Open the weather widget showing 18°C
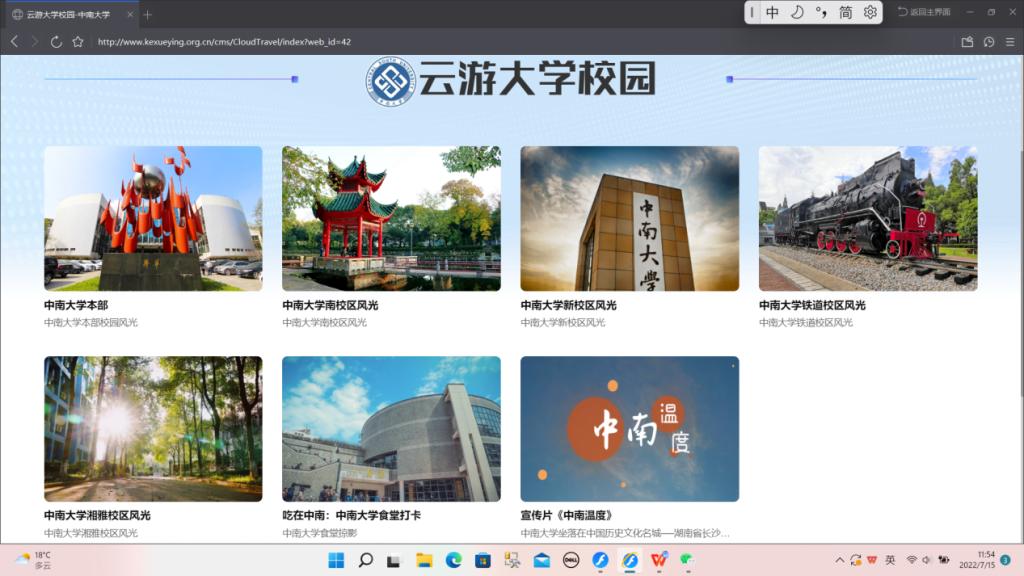Image resolution: width=1024 pixels, height=576 pixels. [x=33, y=560]
